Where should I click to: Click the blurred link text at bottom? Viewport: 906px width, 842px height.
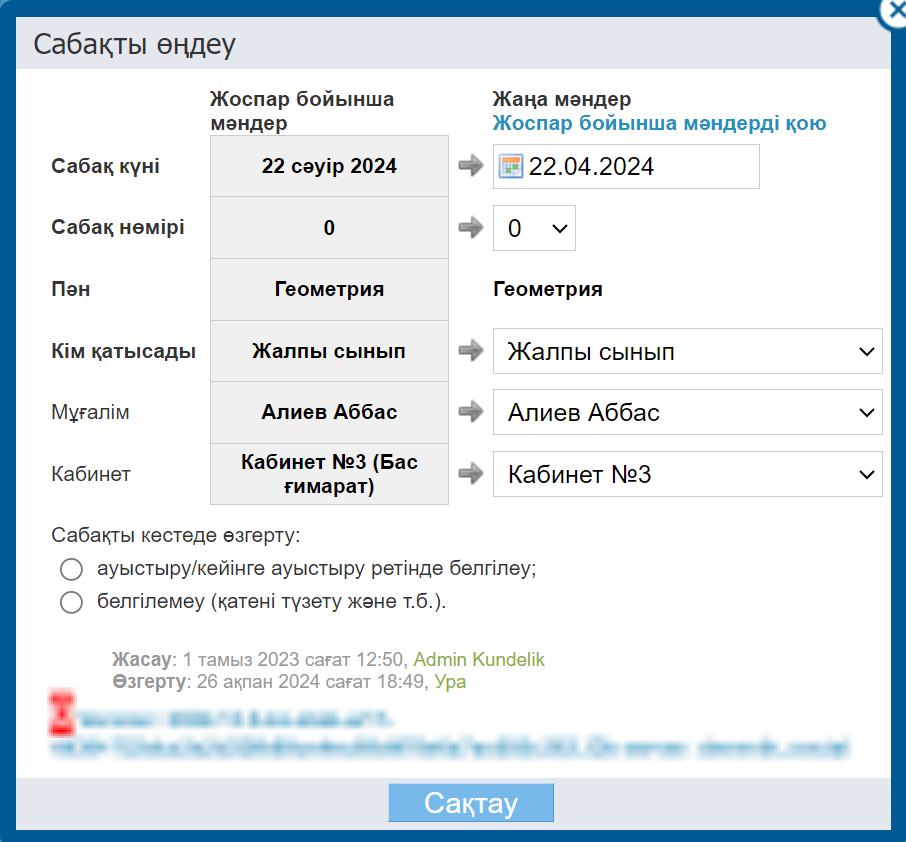point(450,745)
